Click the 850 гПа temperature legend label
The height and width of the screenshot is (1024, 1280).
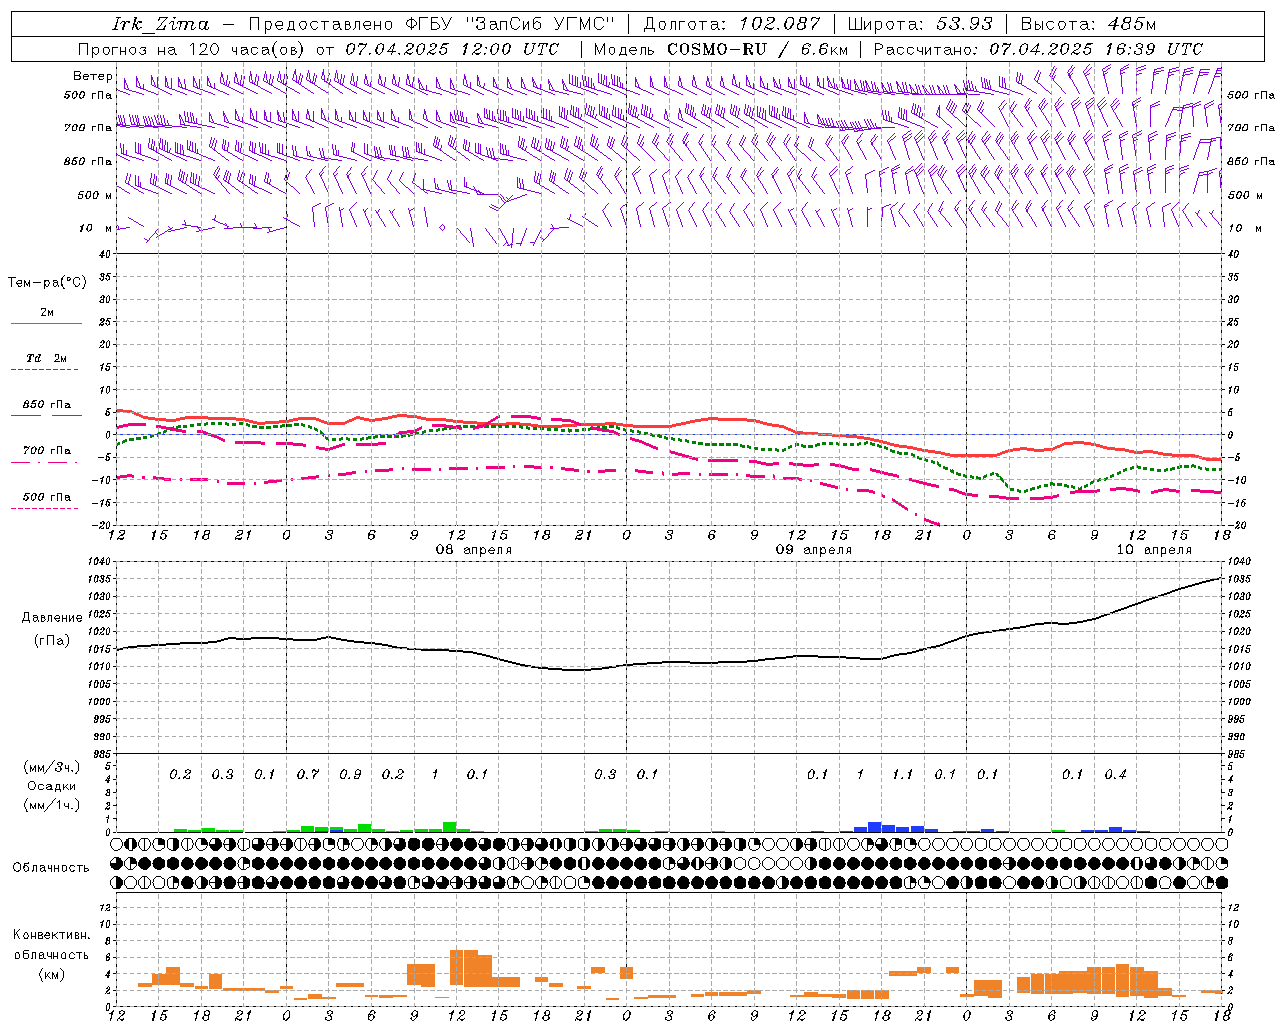click(47, 405)
